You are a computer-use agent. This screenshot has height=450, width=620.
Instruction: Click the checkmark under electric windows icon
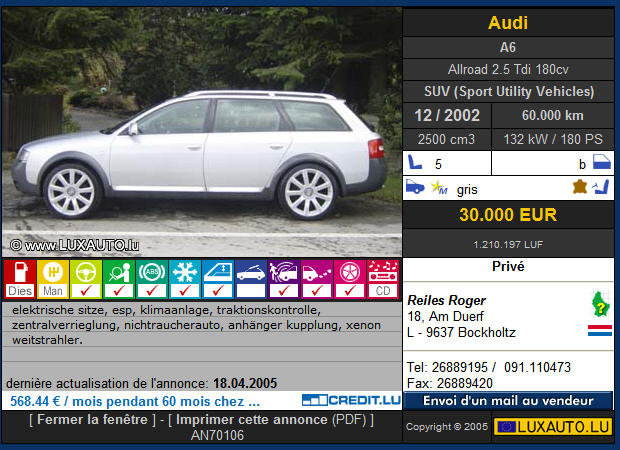pos(218,291)
